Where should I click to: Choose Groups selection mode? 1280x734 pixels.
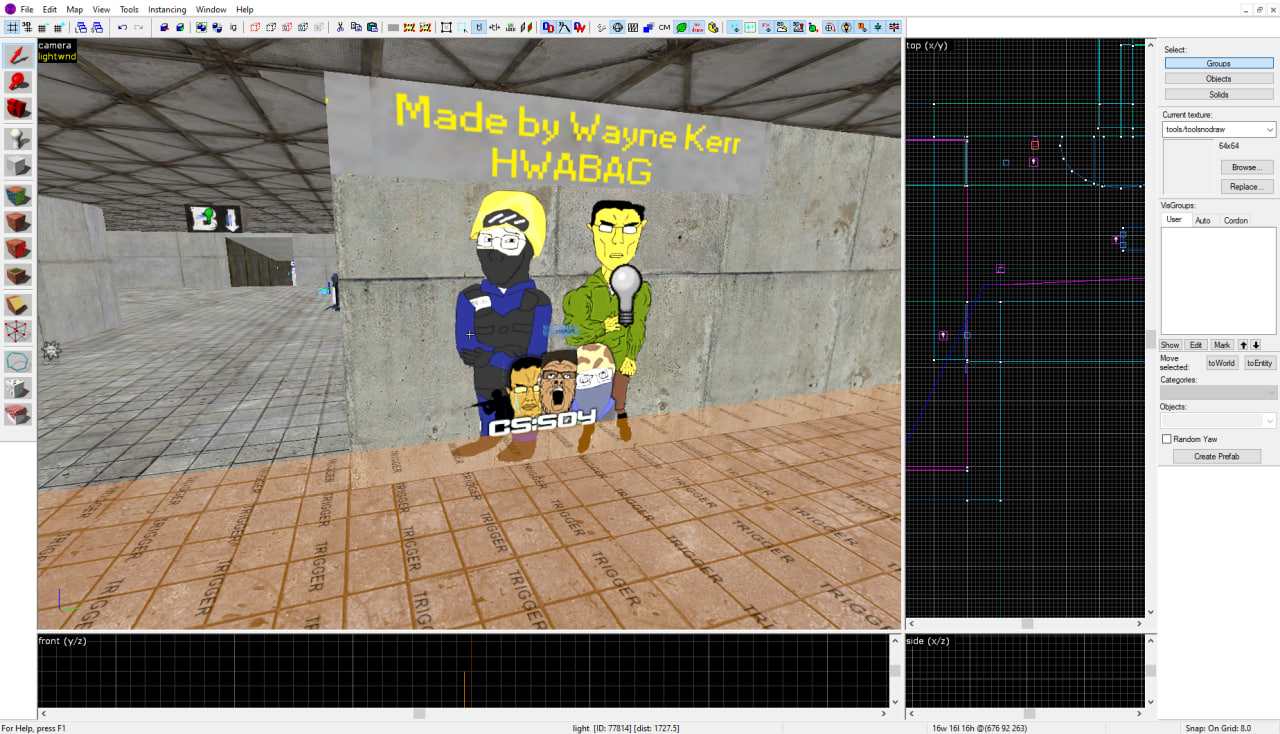[x=1218, y=63]
